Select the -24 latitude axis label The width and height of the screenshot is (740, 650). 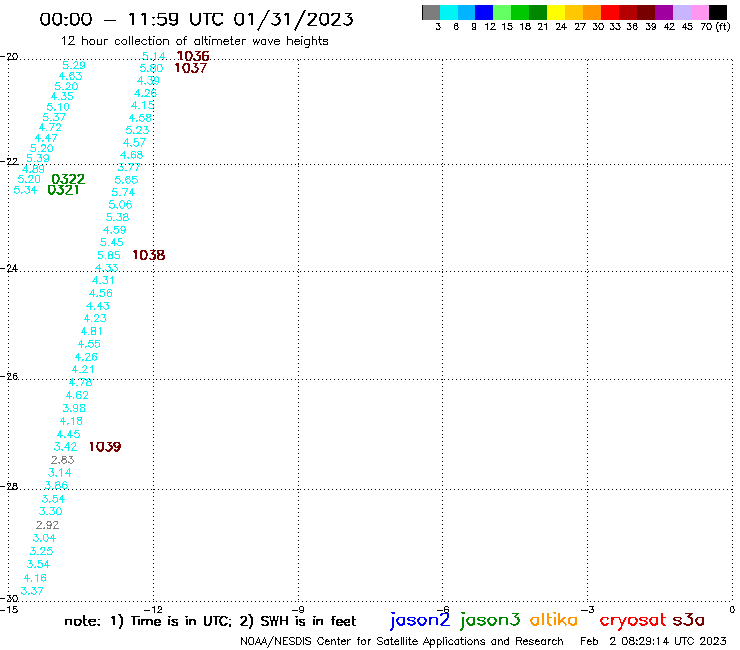[x=9, y=268]
